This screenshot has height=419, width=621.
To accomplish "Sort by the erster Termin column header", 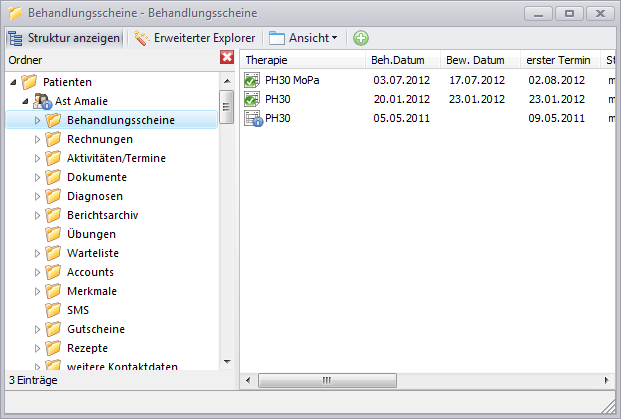I will (560, 60).
